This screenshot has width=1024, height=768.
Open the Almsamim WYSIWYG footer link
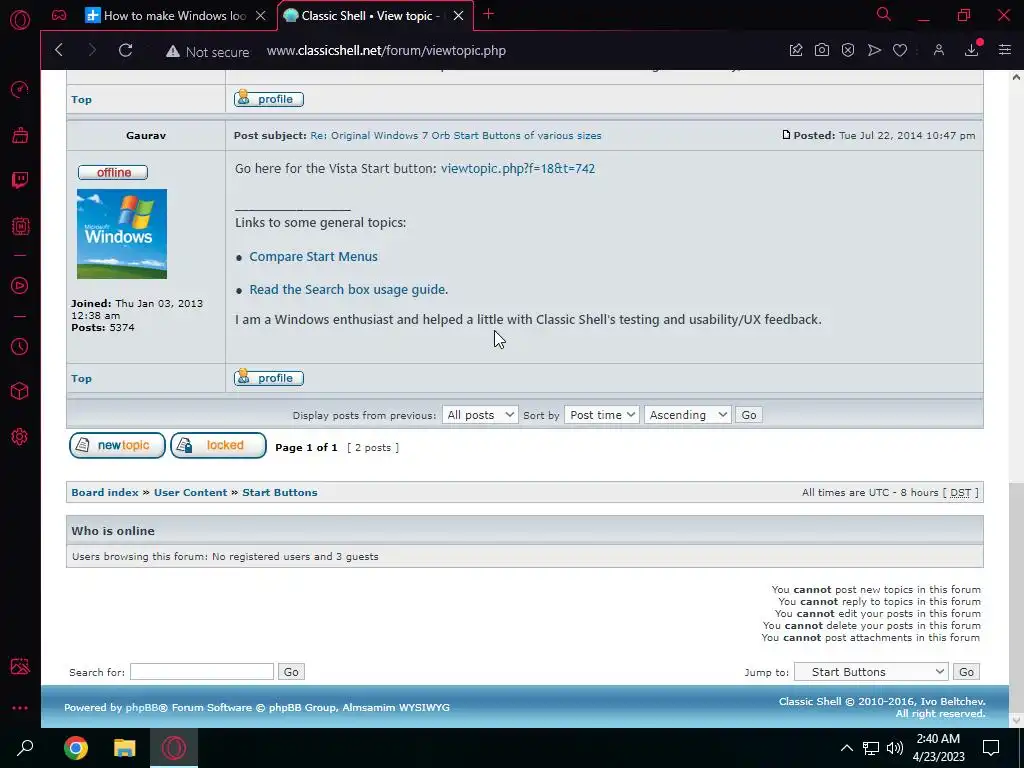(396, 707)
